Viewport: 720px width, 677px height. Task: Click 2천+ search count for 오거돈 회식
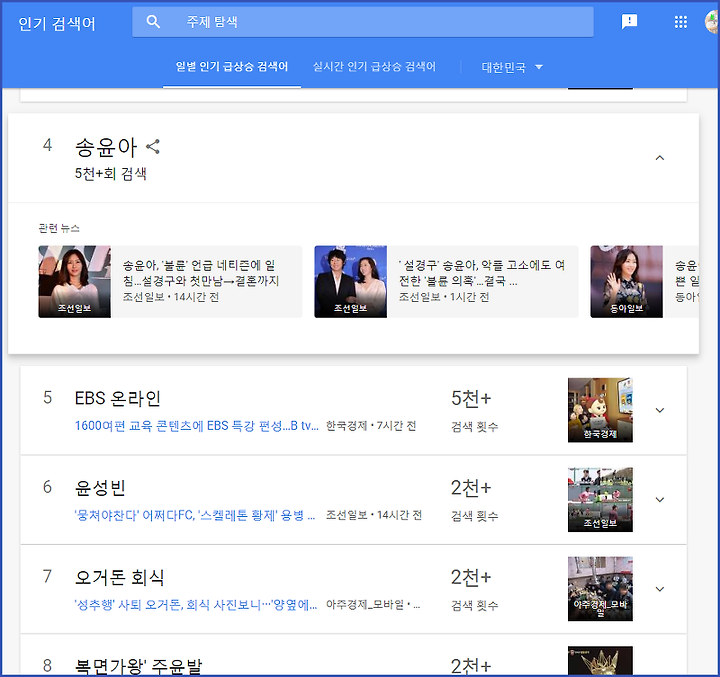(471, 577)
